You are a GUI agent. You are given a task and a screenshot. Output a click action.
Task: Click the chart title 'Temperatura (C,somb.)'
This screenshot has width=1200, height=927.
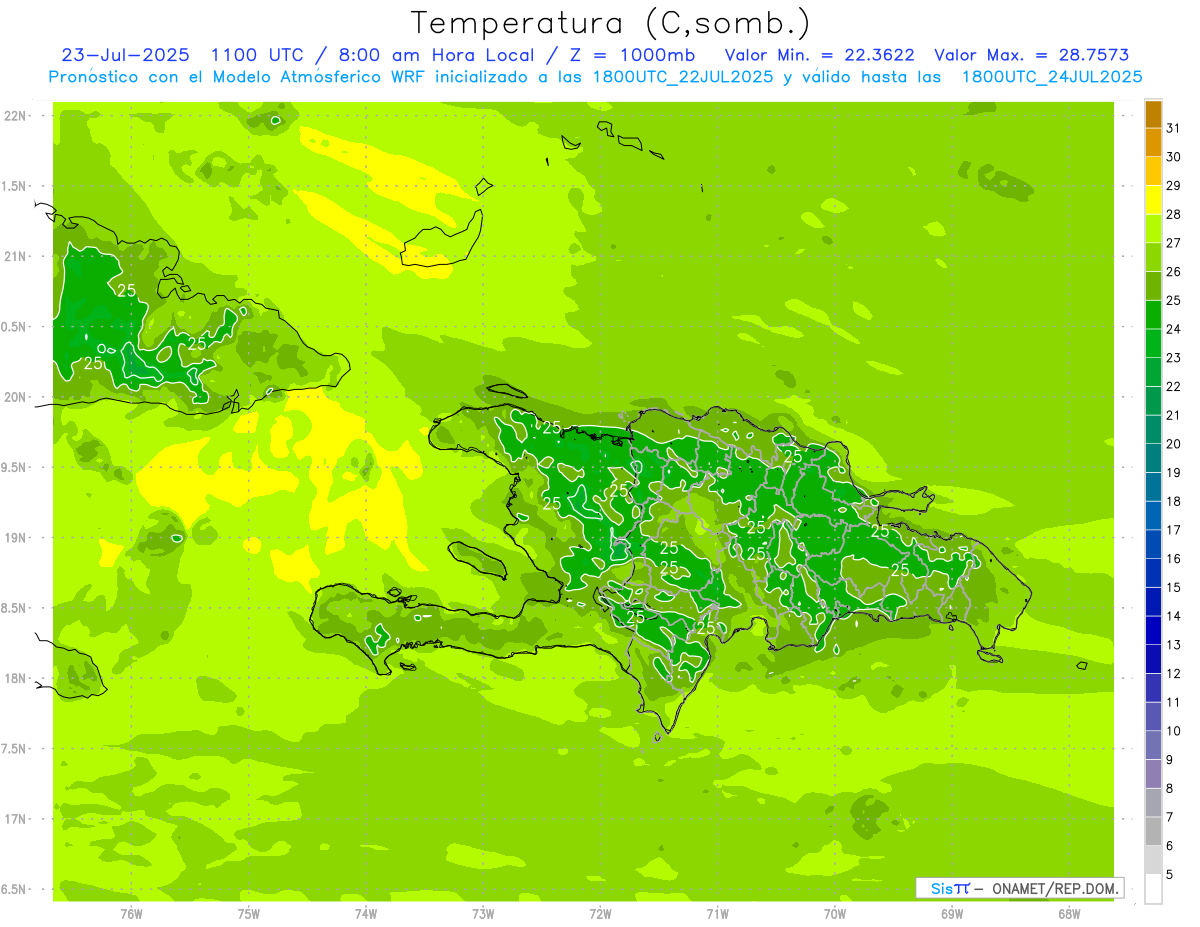[x=611, y=22]
